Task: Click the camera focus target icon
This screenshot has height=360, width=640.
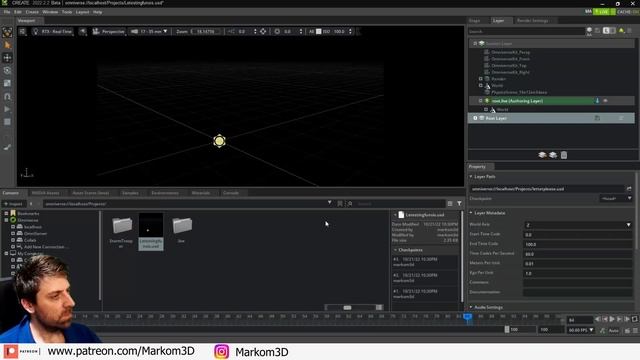Action: (263, 31)
